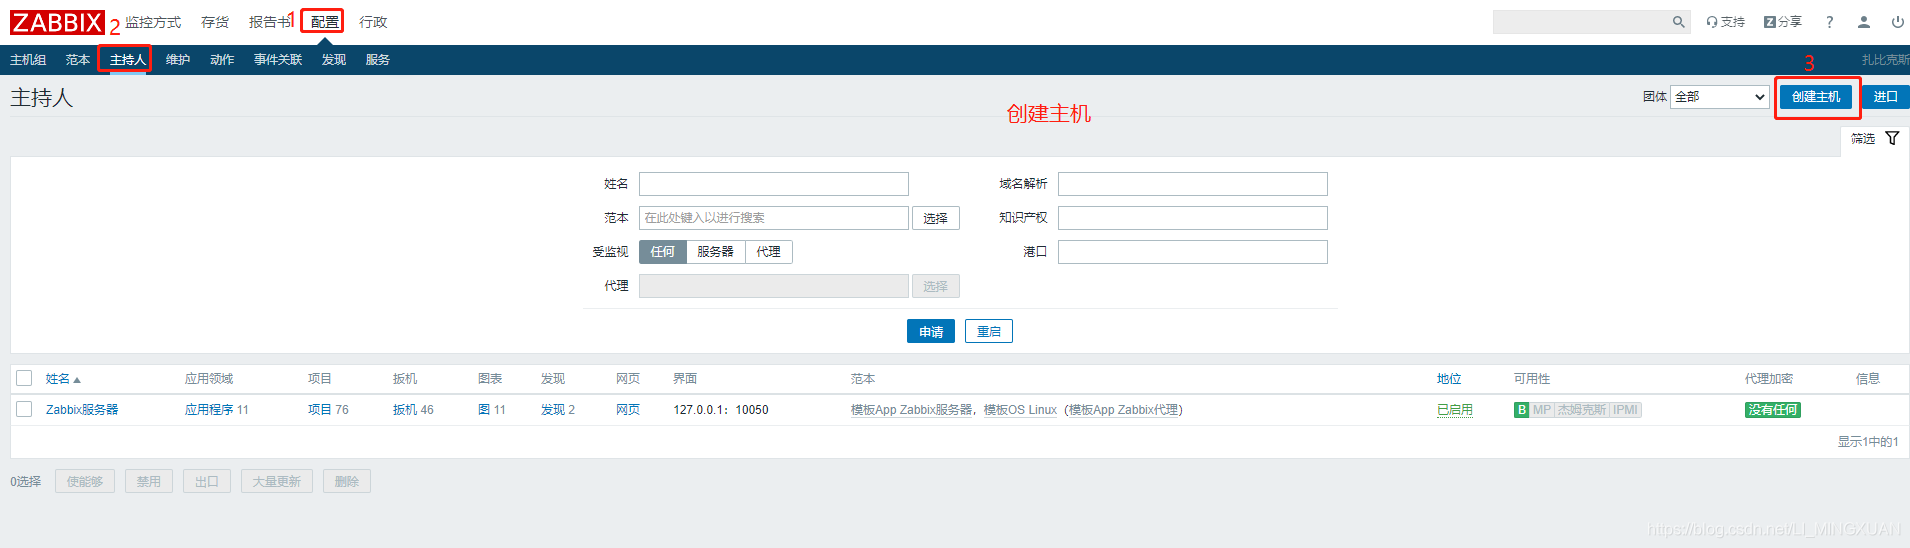
Task: Click the 已启用 status link
Action: 1455,410
